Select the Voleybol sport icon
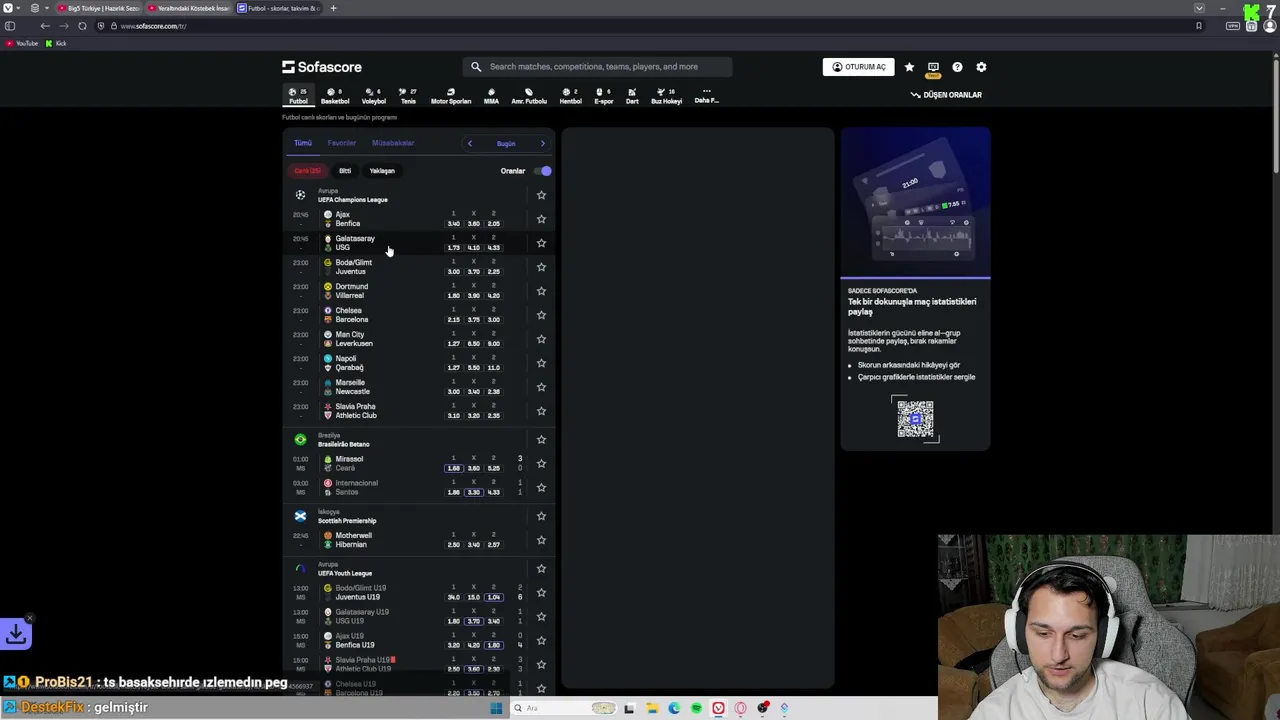This screenshot has width=1280, height=720. click(x=374, y=96)
